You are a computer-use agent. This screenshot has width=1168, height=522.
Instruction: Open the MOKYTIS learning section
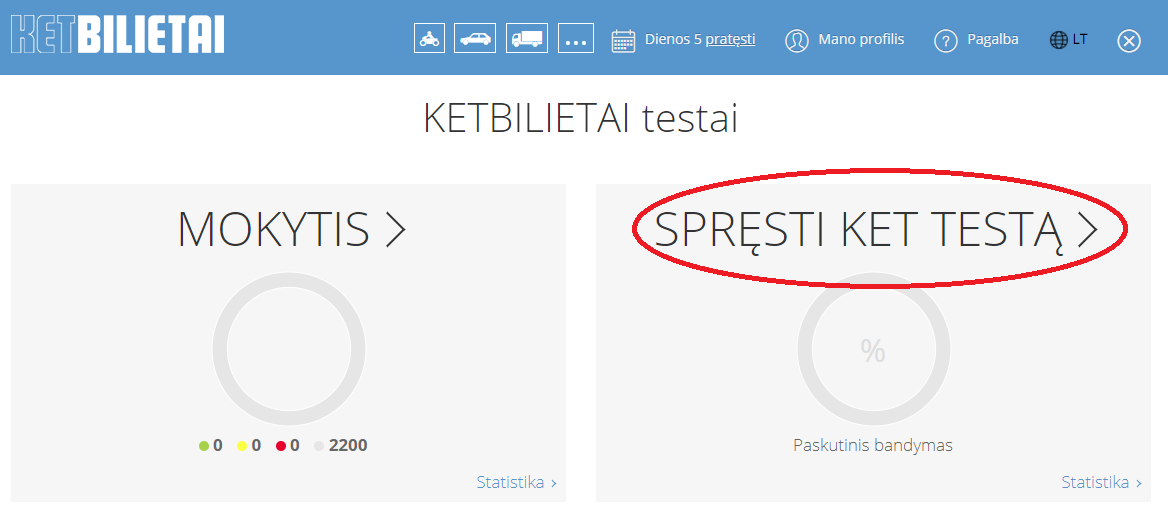click(291, 230)
